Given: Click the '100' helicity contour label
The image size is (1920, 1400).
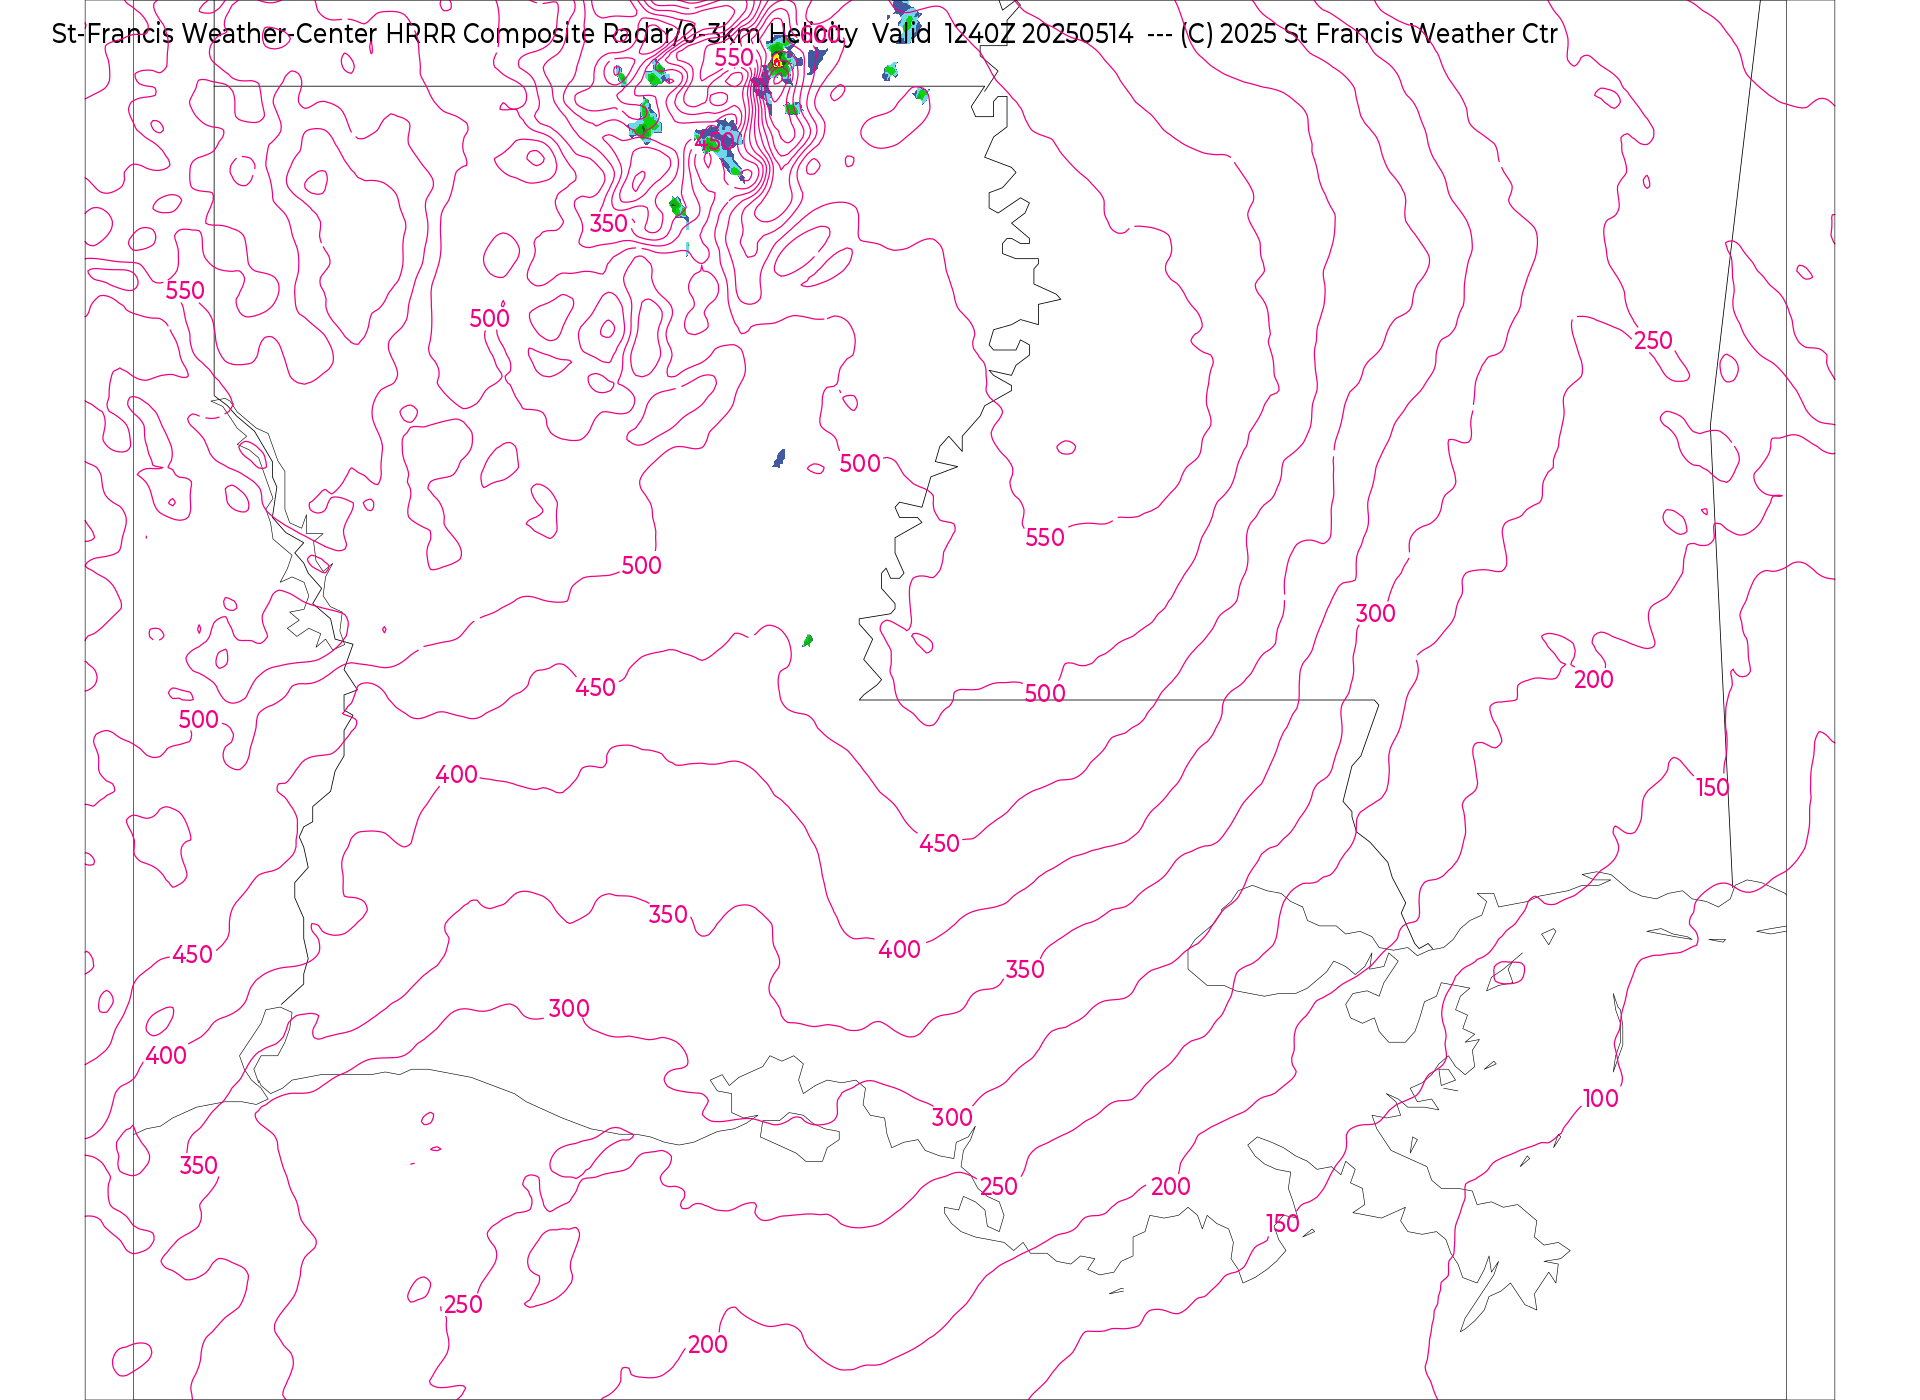Looking at the screenshot, I should [1600, 1098].
